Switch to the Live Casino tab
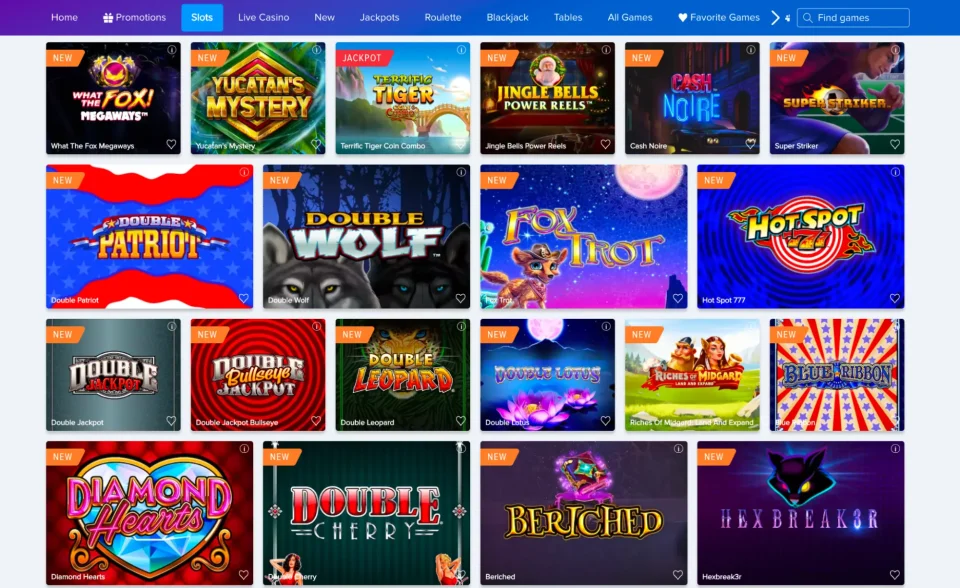This screenshot has height=588, width=960. pos(263,18)
